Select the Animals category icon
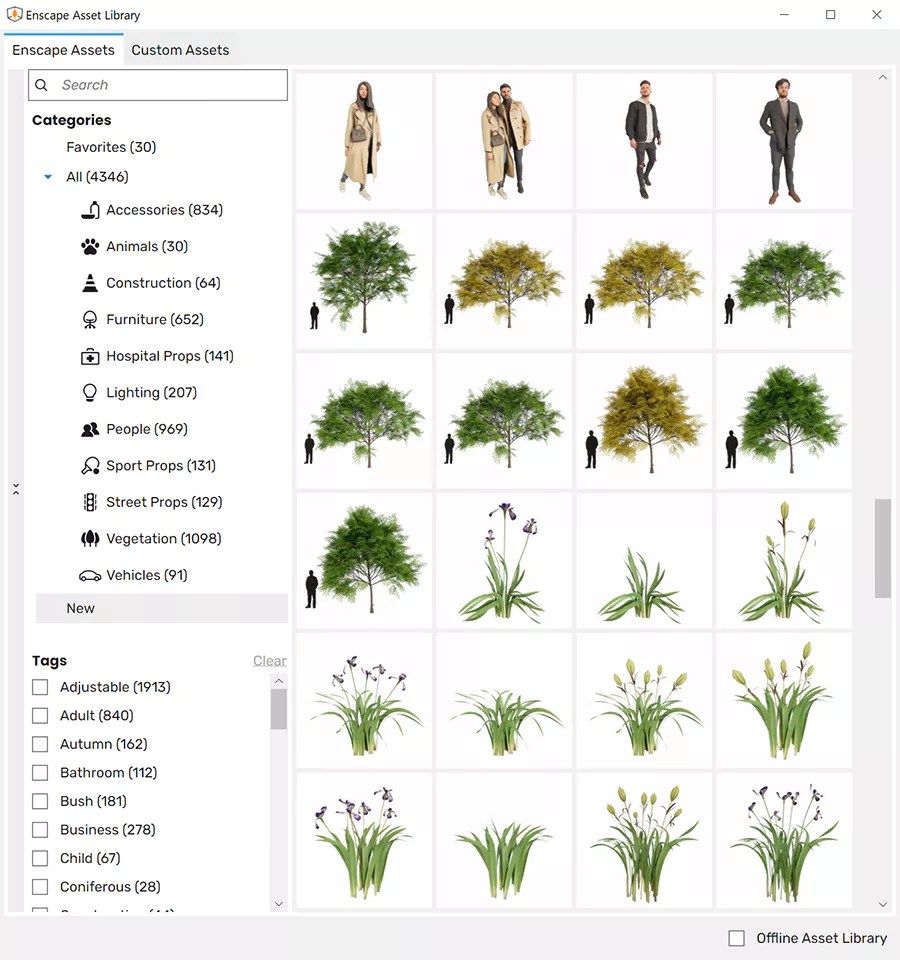 click(x=89, y=246)
